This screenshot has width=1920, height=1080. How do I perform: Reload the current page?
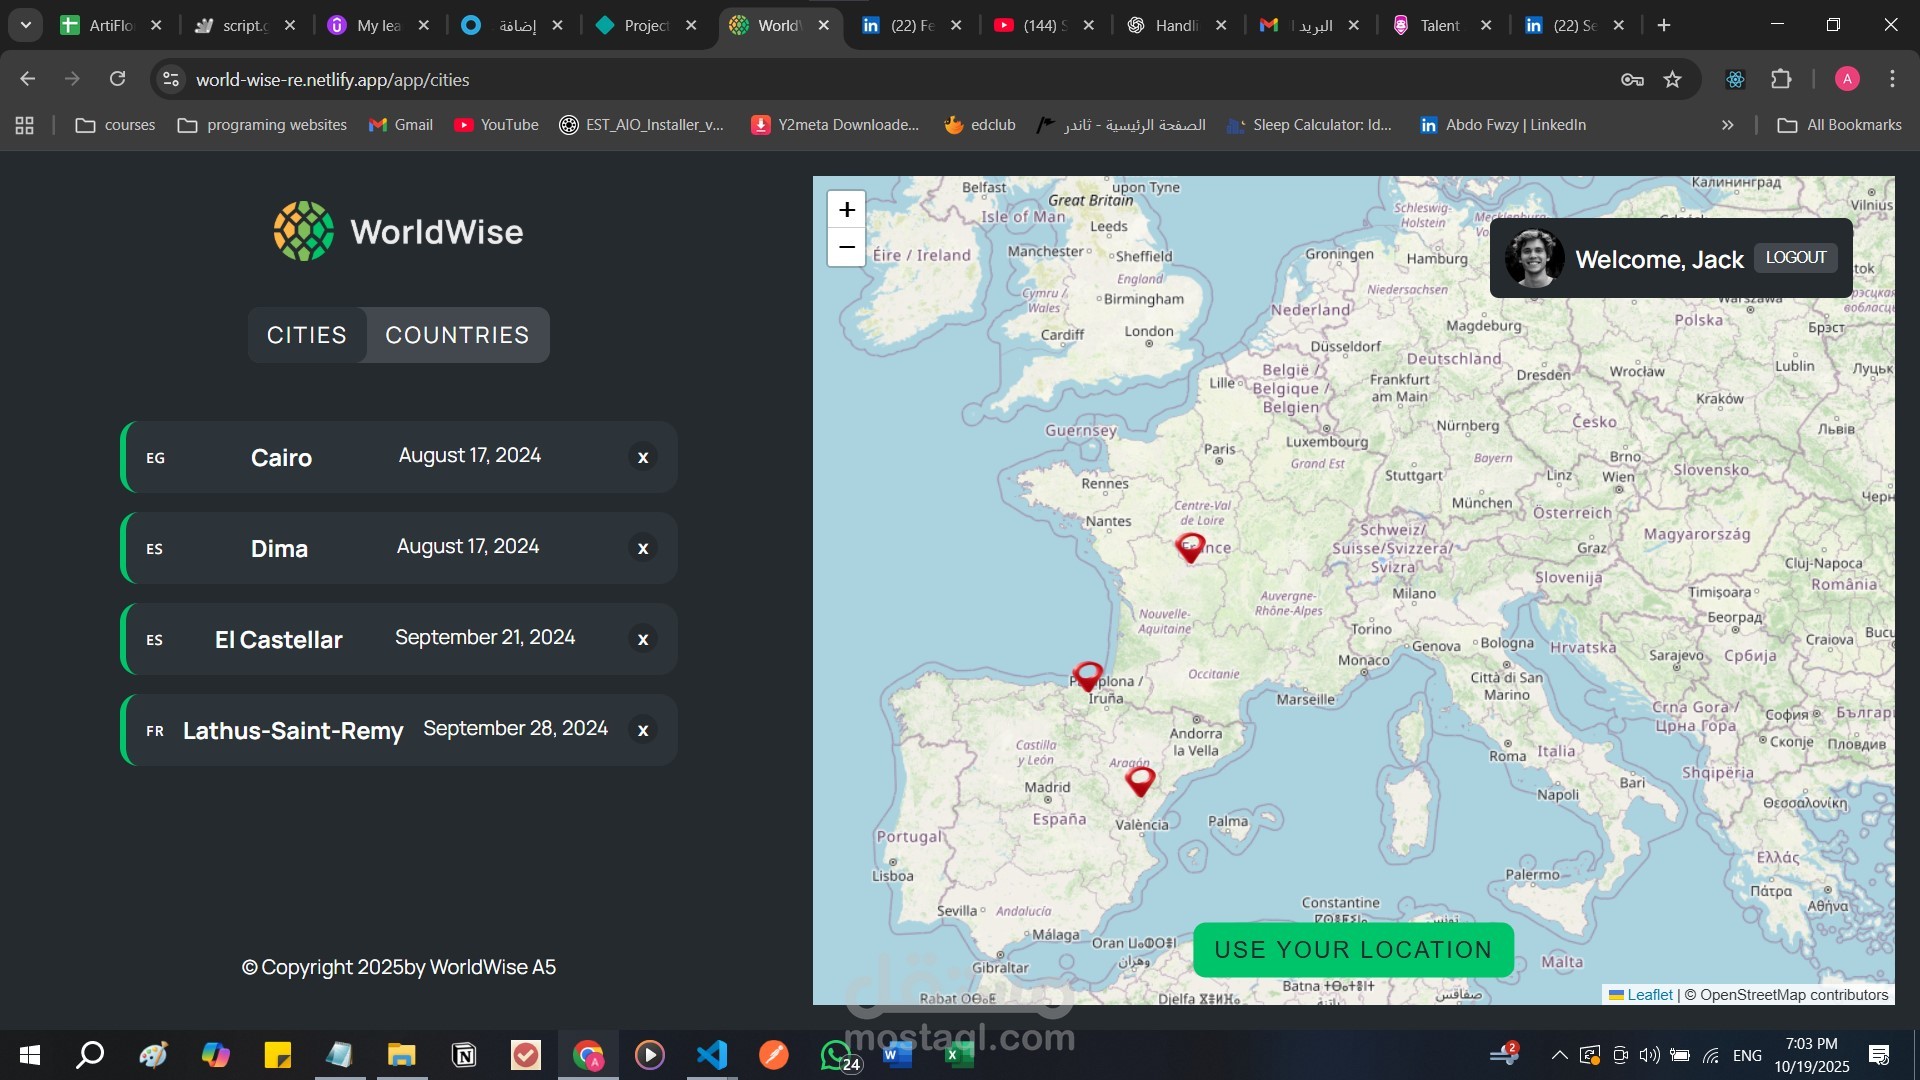(x=117, y=79)
